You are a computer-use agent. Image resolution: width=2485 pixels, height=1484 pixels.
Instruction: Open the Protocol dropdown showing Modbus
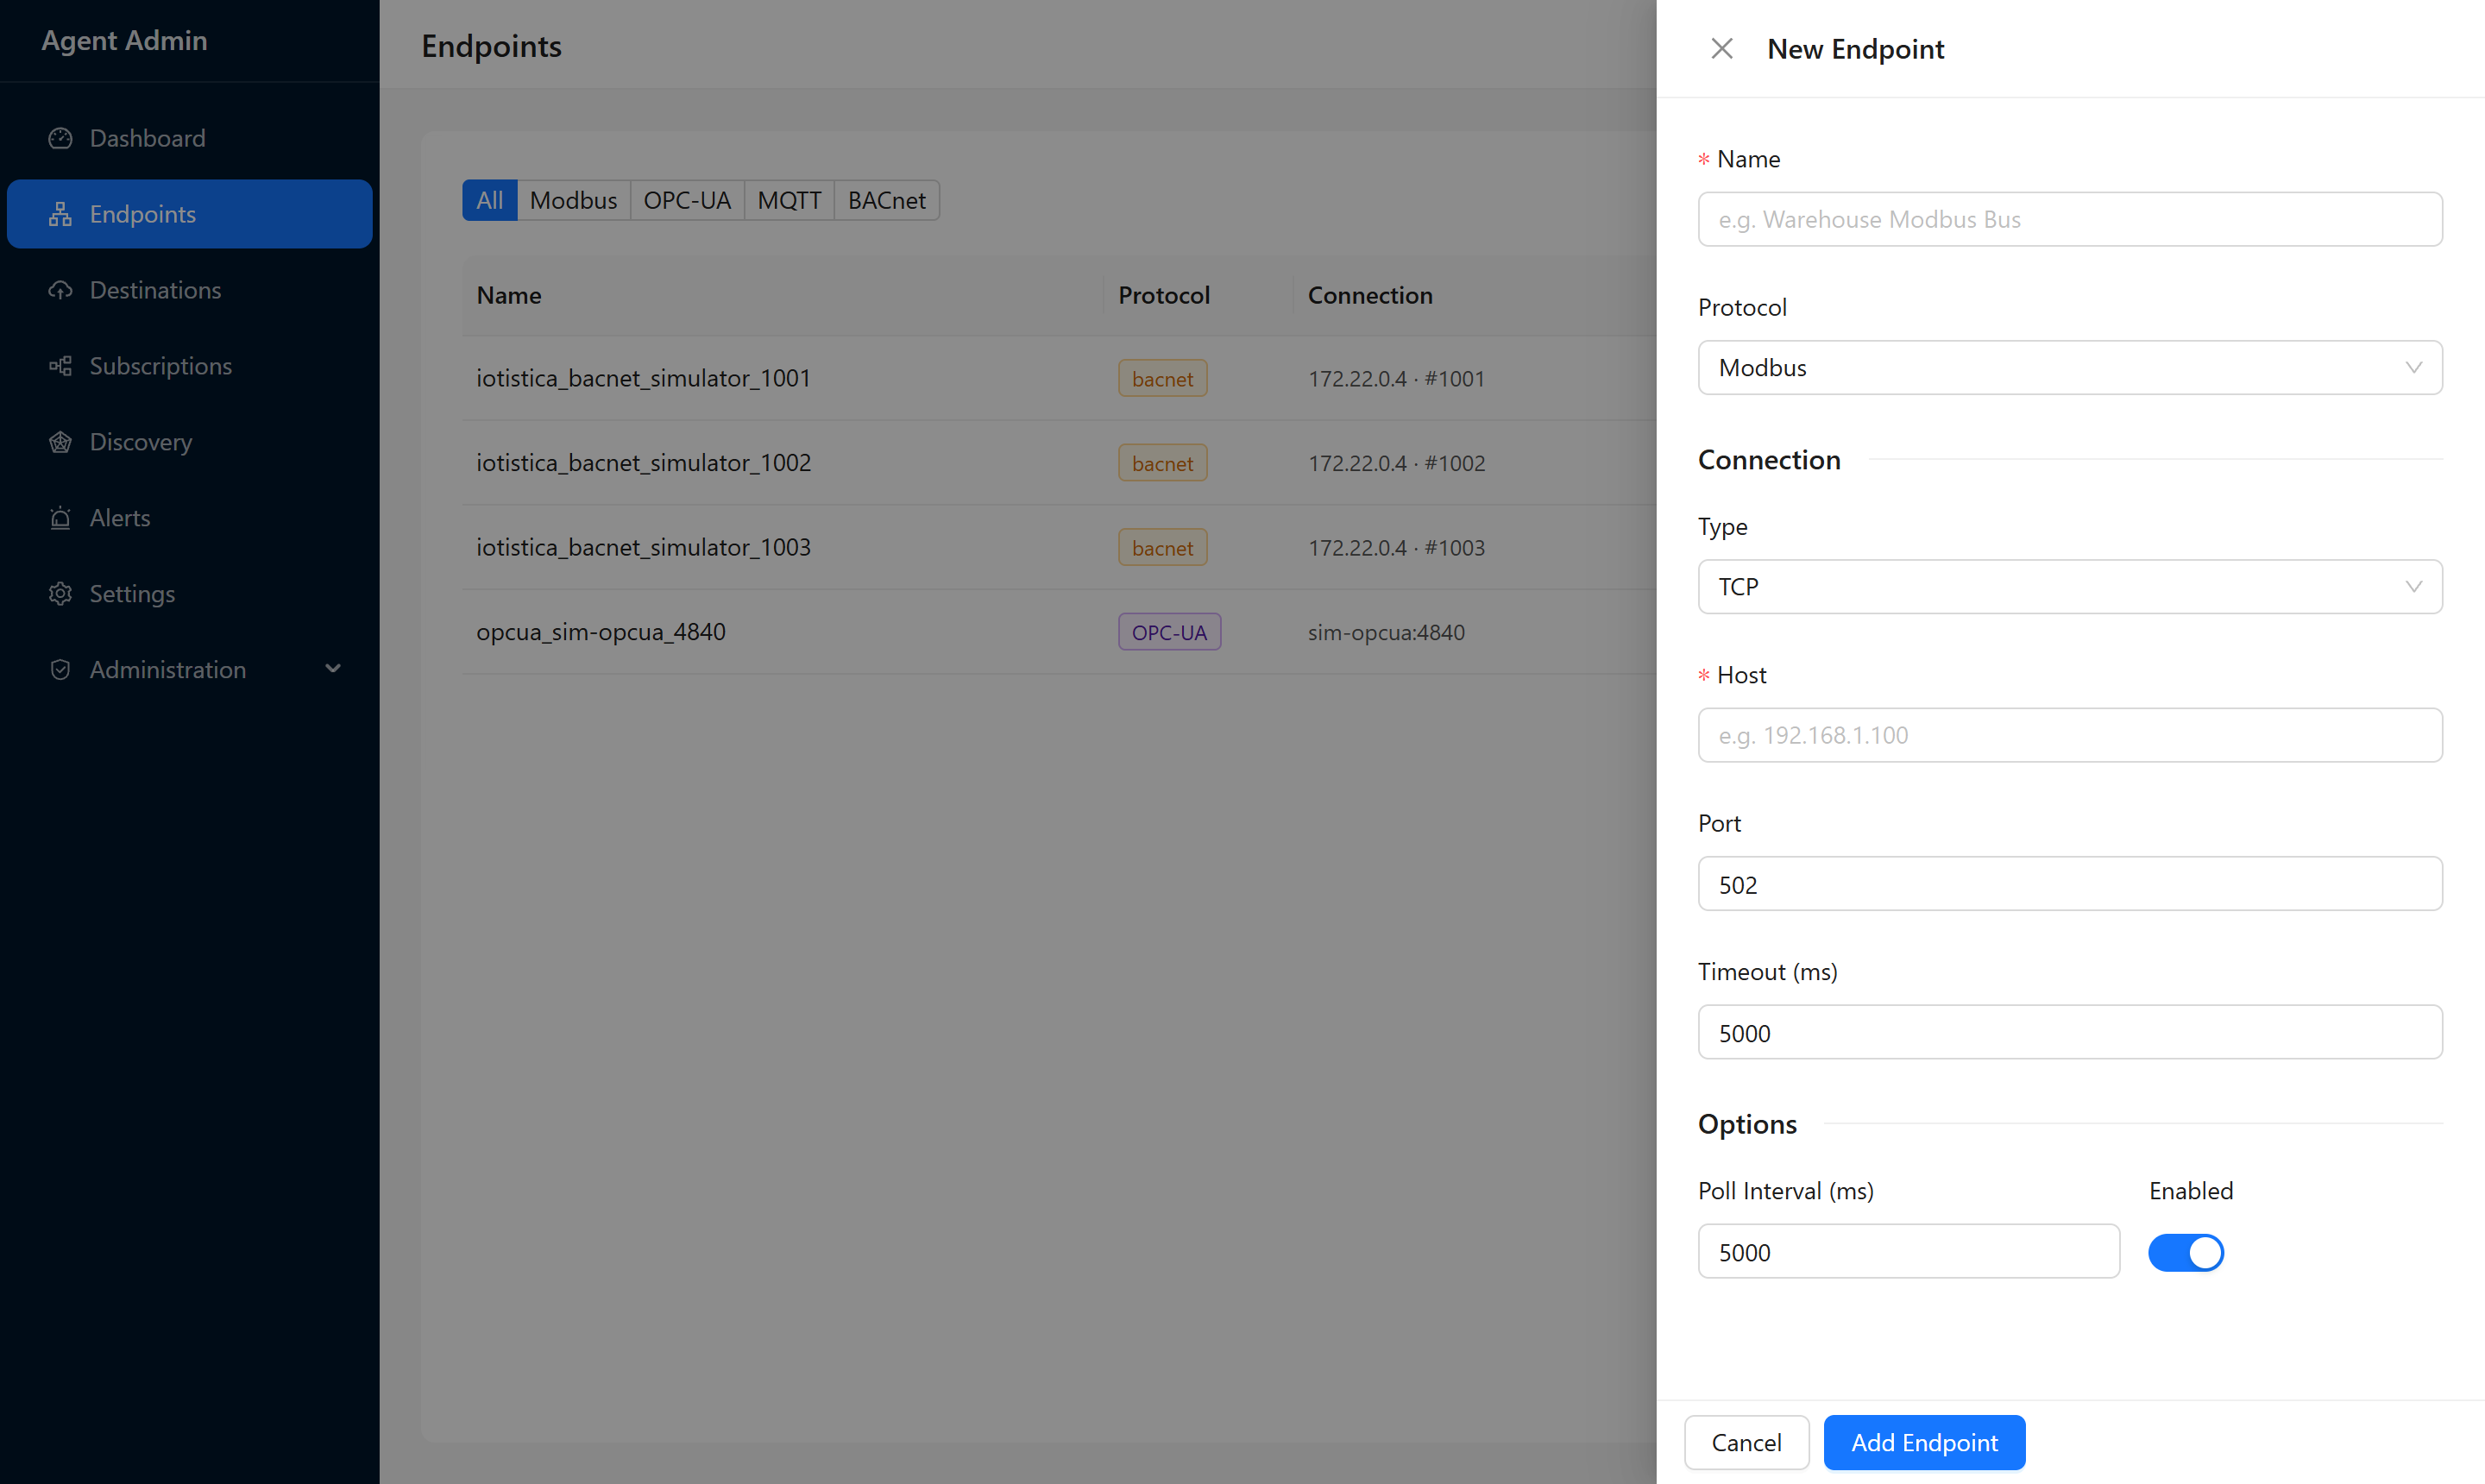click(2069, 367)
